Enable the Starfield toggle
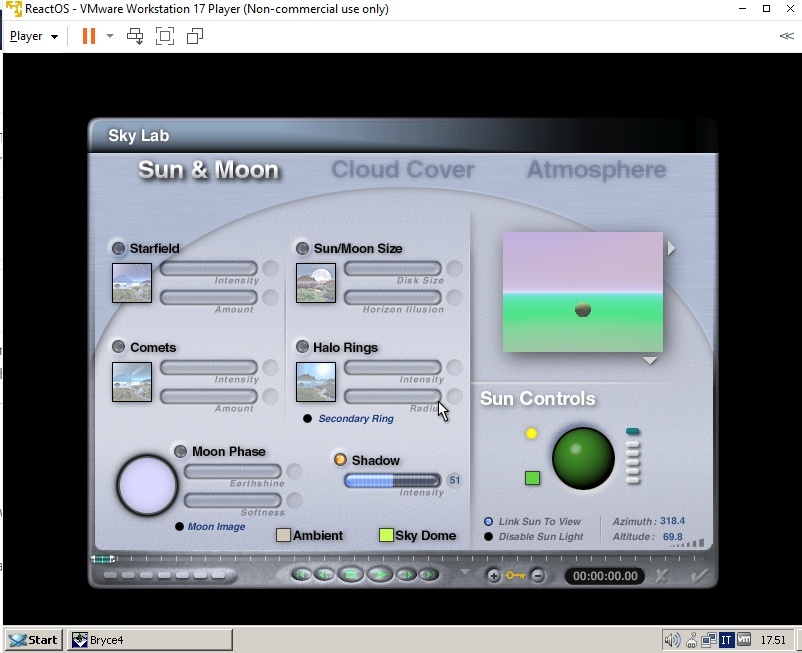802x653 pixels. tap(118, 249)
